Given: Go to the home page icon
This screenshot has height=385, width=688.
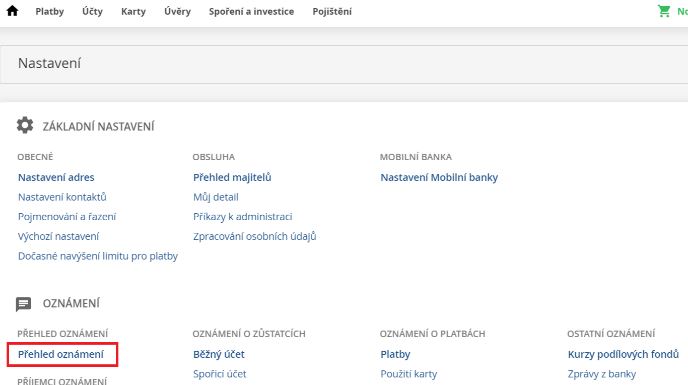Looking at the screenshot, I should pos(12,11).
